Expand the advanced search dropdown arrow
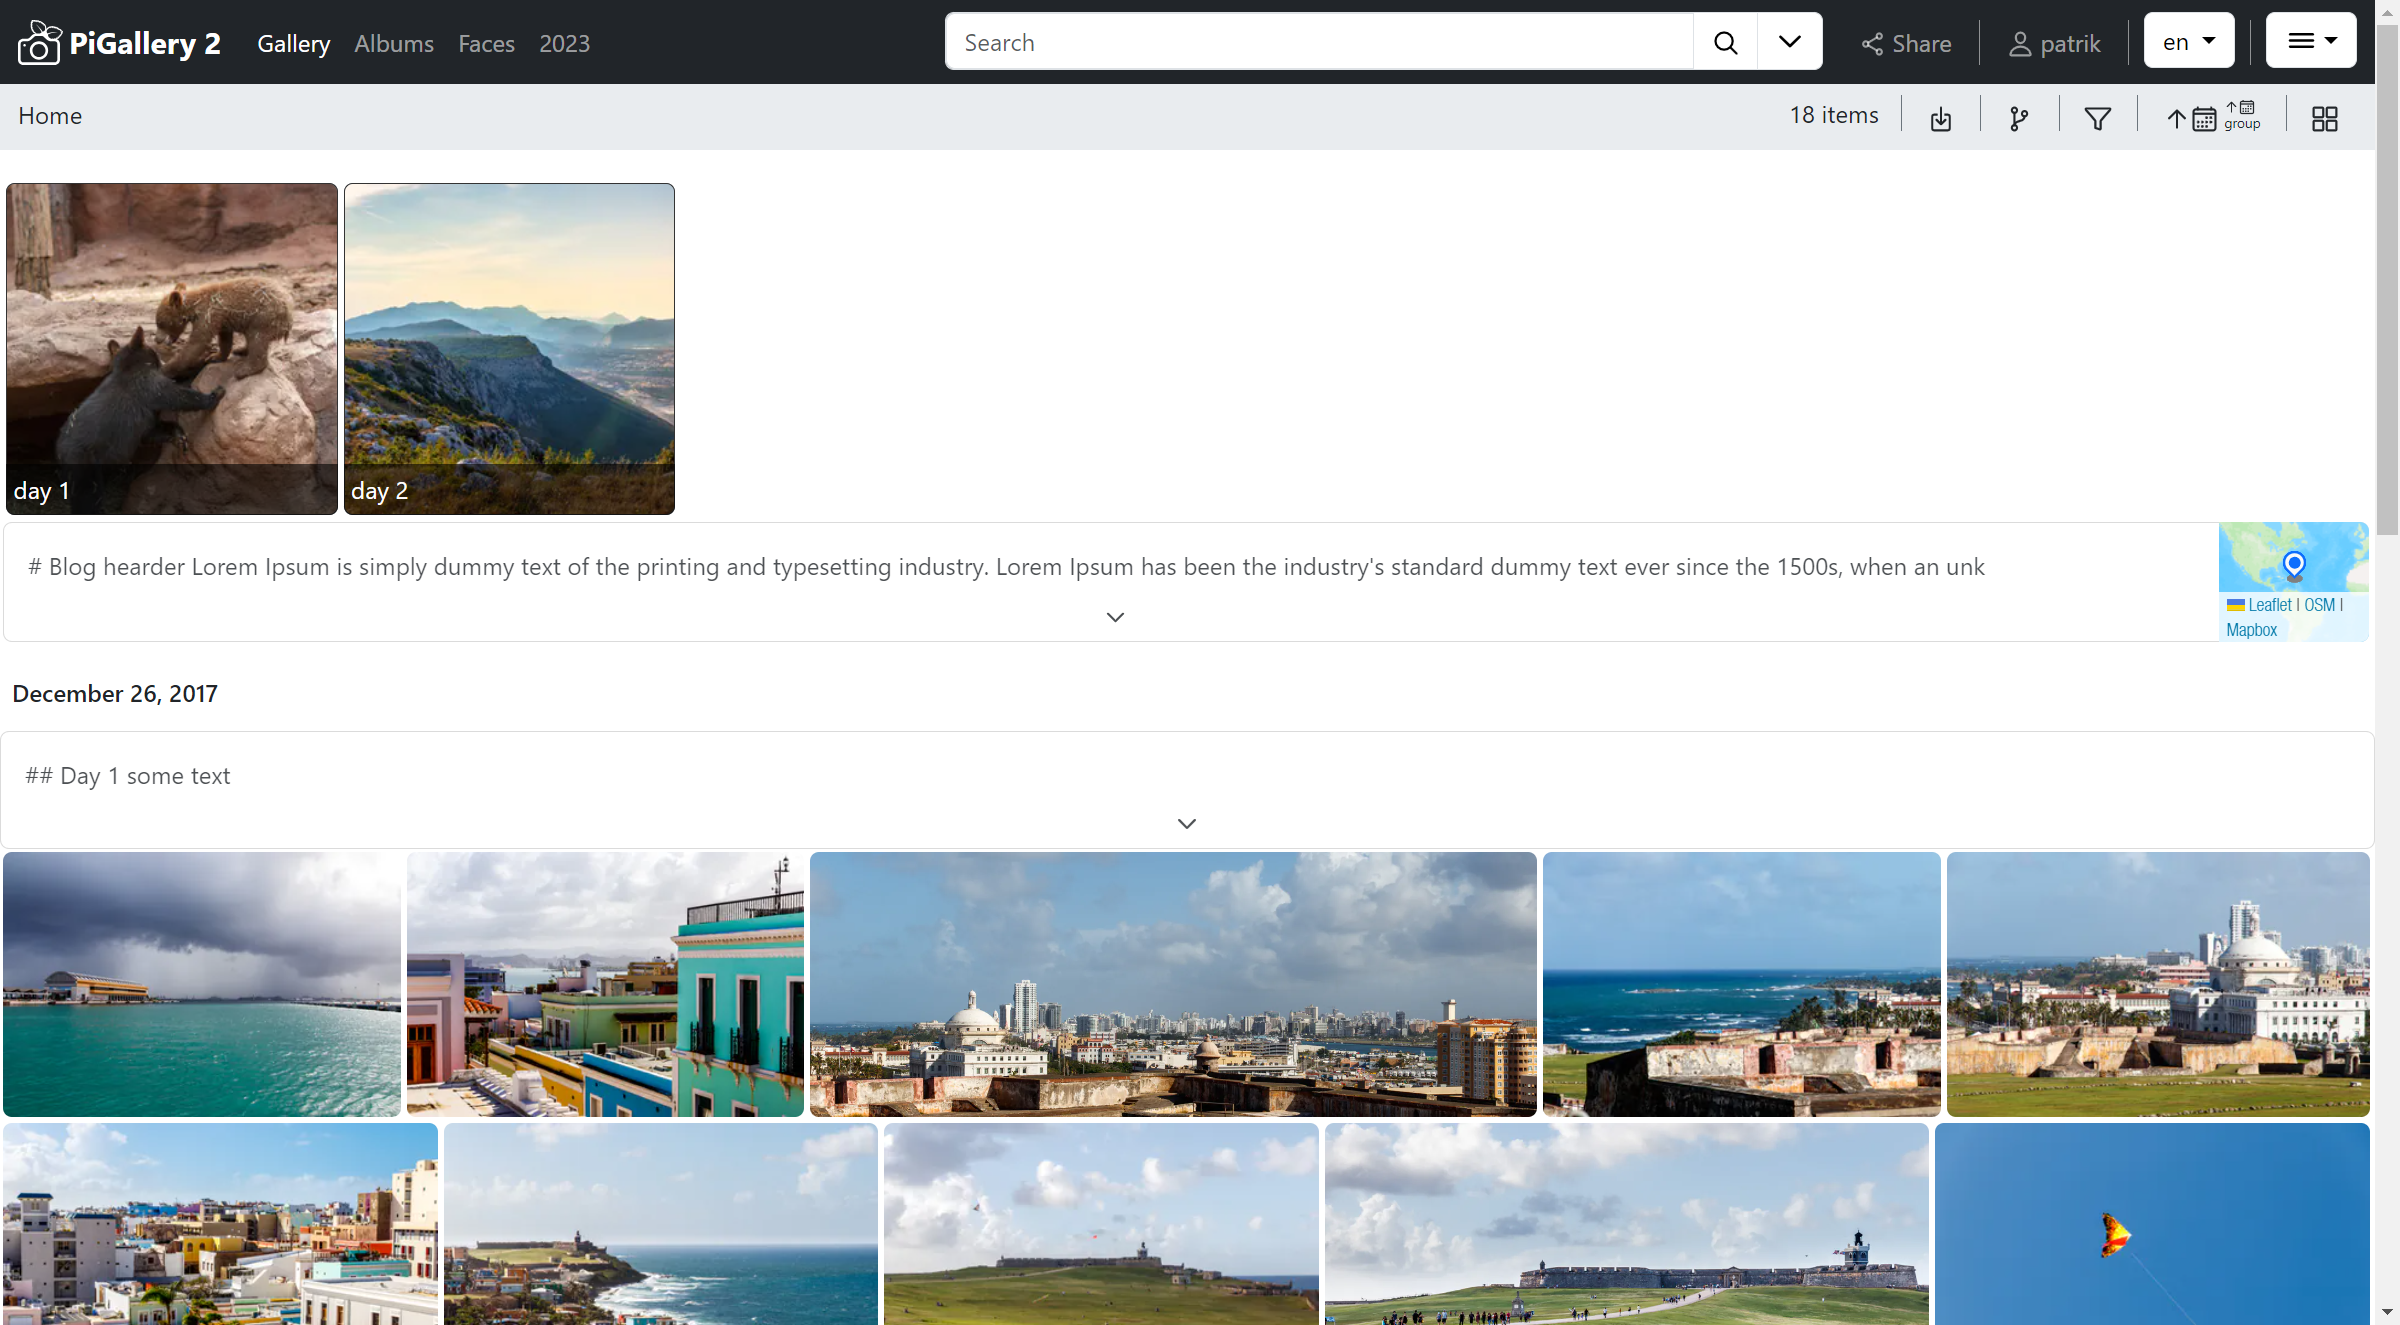The width and height of the screenshot is (2400, 1325). click(1790, 42)
